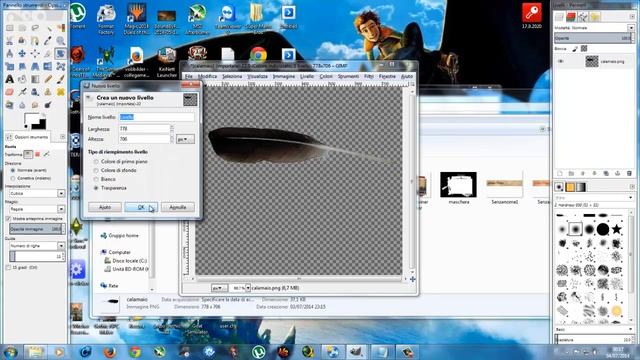The image size is (640, 360).
Task: Click the Larghezza width field
Action: click(144, 129)
